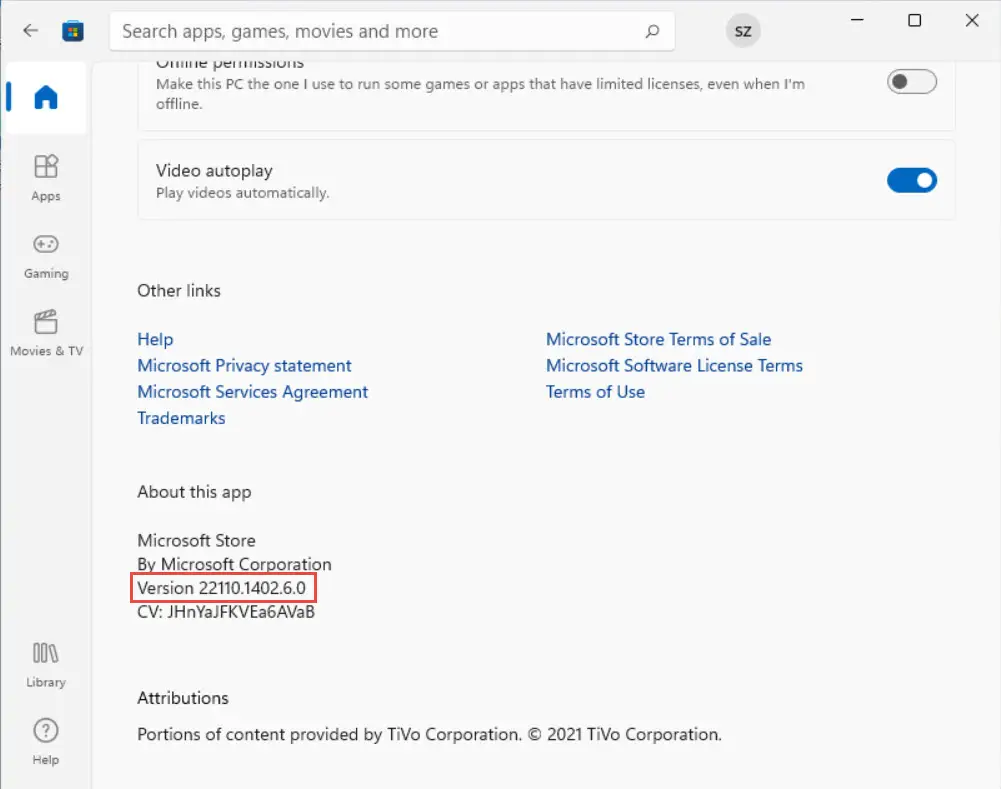Image resolution: width=1001 pixels, height=789 pixels.
Task: Open Microsoft Services Agreement link
Action: click(253, 391)
